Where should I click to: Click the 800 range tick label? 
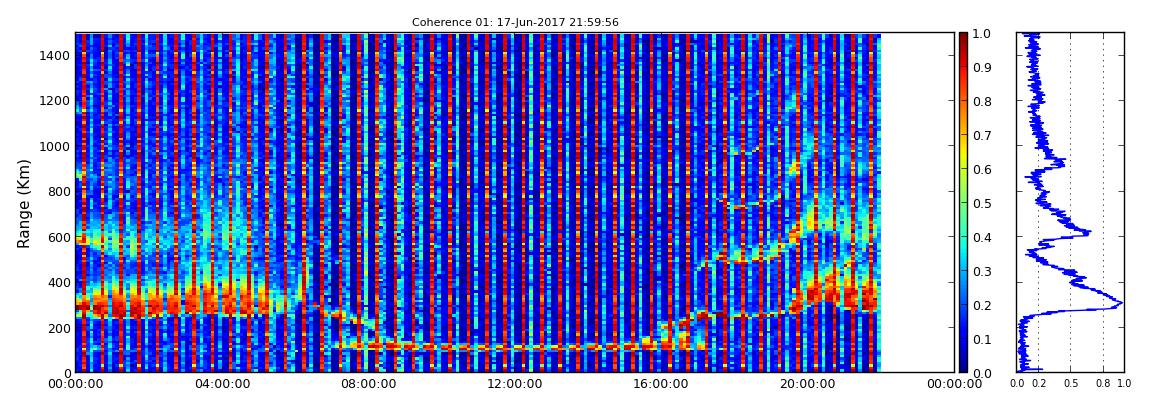tap(59, 192)
